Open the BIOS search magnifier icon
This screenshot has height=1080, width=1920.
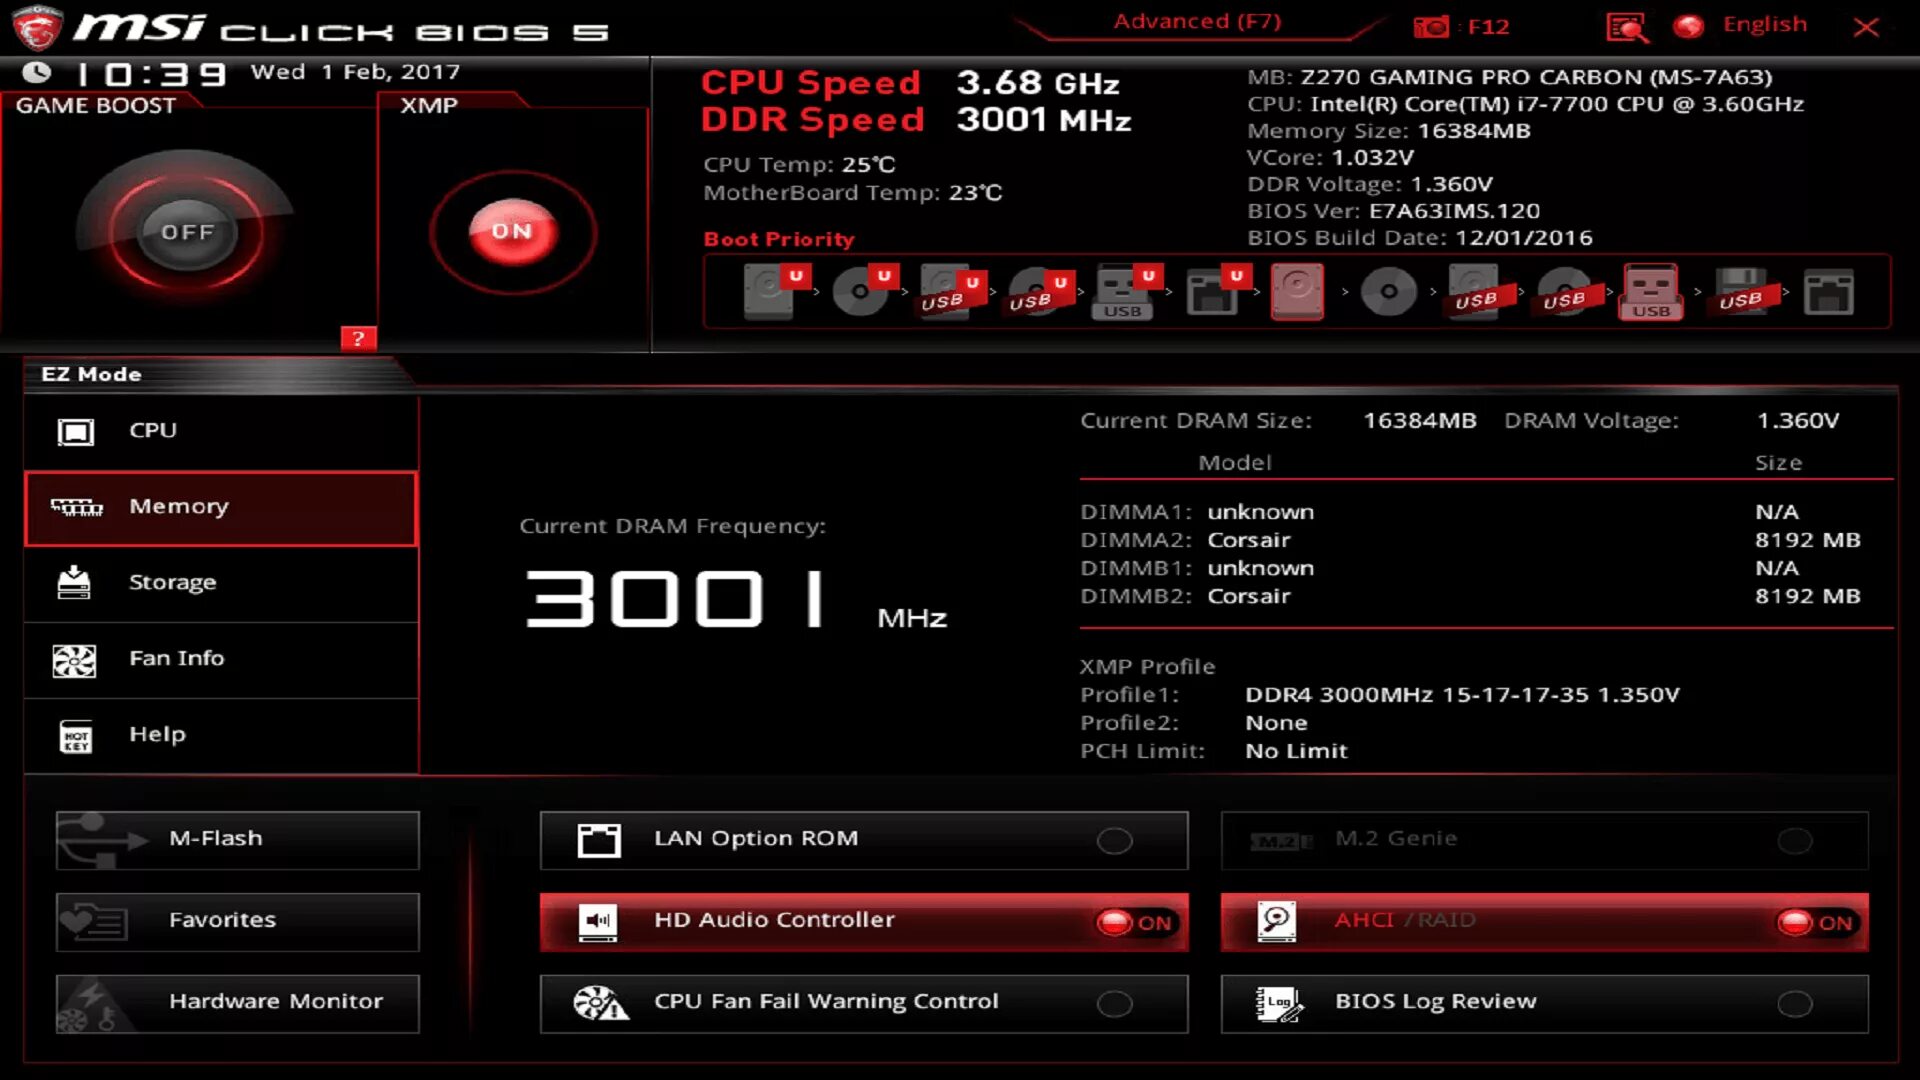[1627, 27]
